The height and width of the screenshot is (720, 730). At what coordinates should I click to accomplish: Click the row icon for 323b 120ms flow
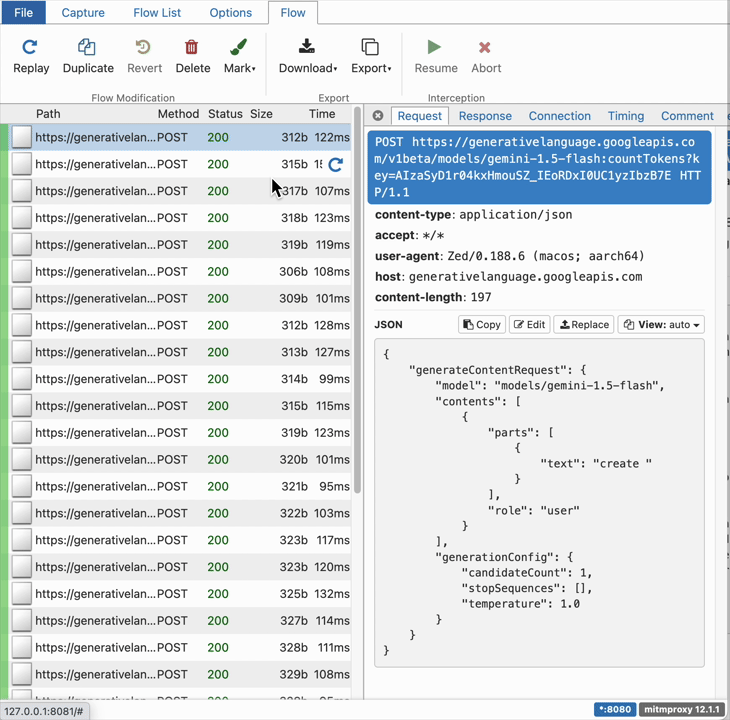coord(21,567)
